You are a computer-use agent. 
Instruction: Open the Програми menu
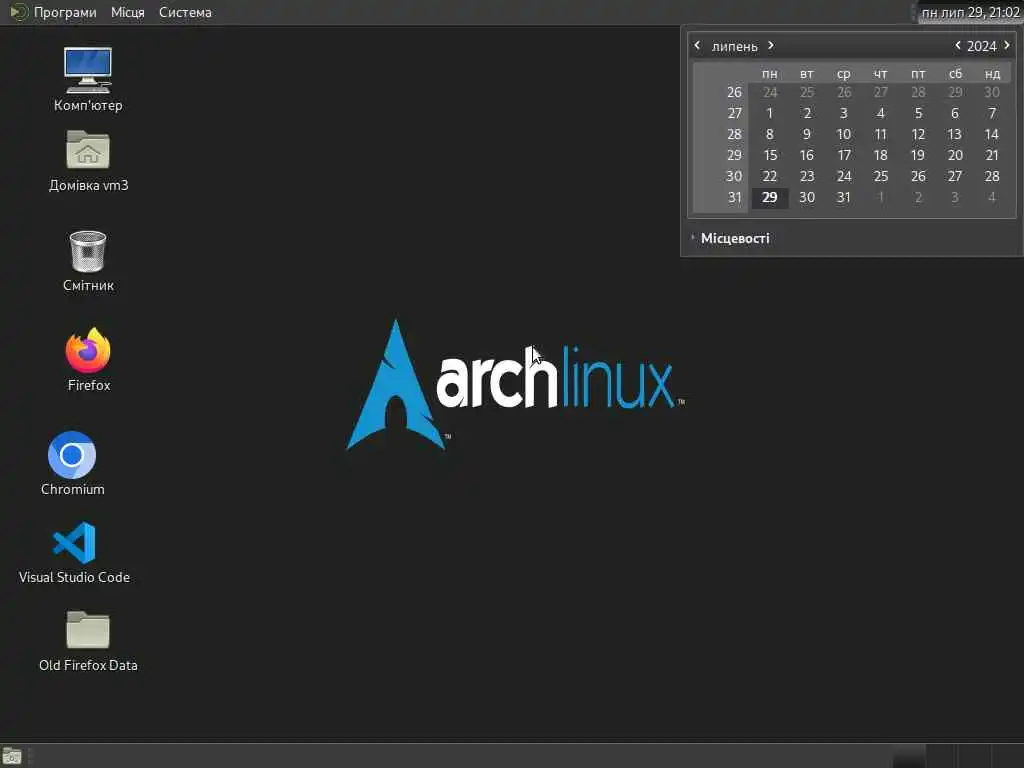coord(65,12)
